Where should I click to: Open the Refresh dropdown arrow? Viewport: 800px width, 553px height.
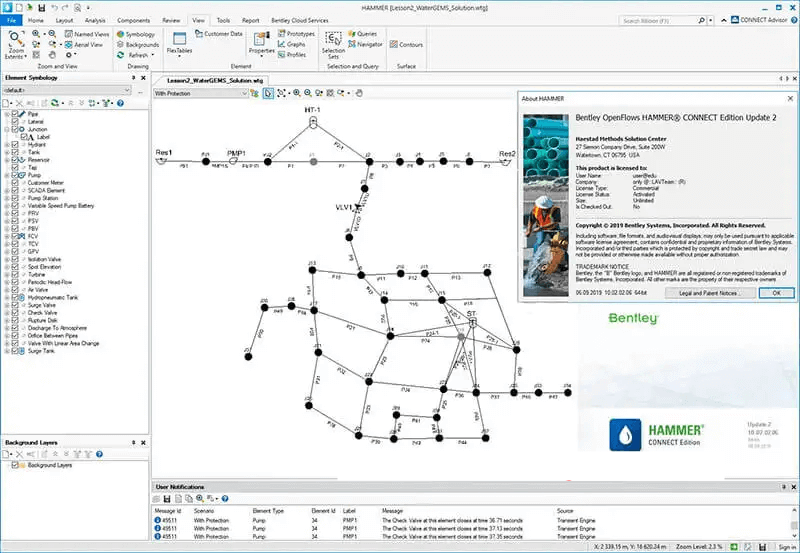point(153,55)
